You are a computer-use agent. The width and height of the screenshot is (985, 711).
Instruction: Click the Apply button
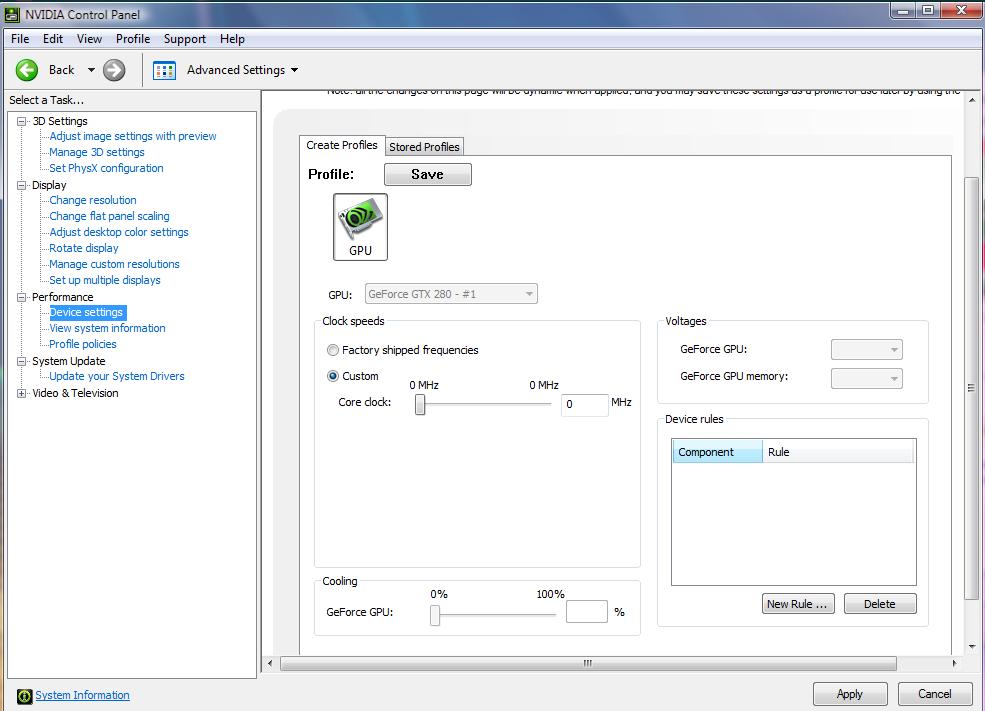[x=850, y=694]
